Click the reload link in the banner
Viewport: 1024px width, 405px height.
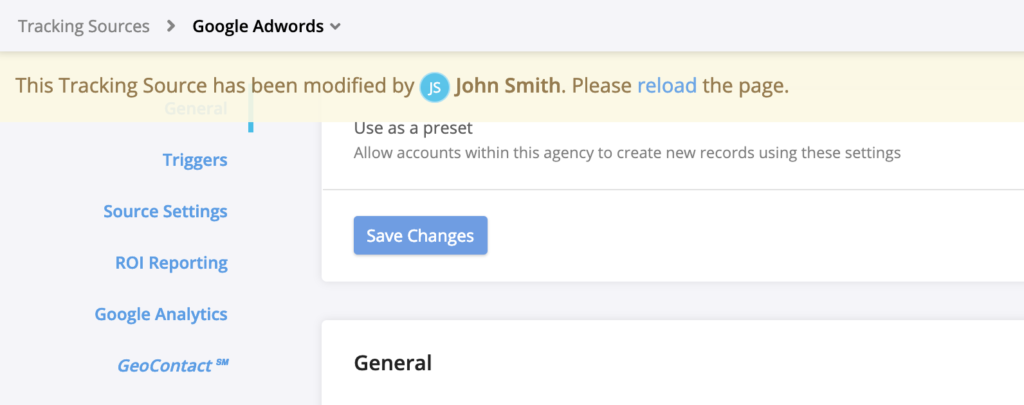[666, 86]
